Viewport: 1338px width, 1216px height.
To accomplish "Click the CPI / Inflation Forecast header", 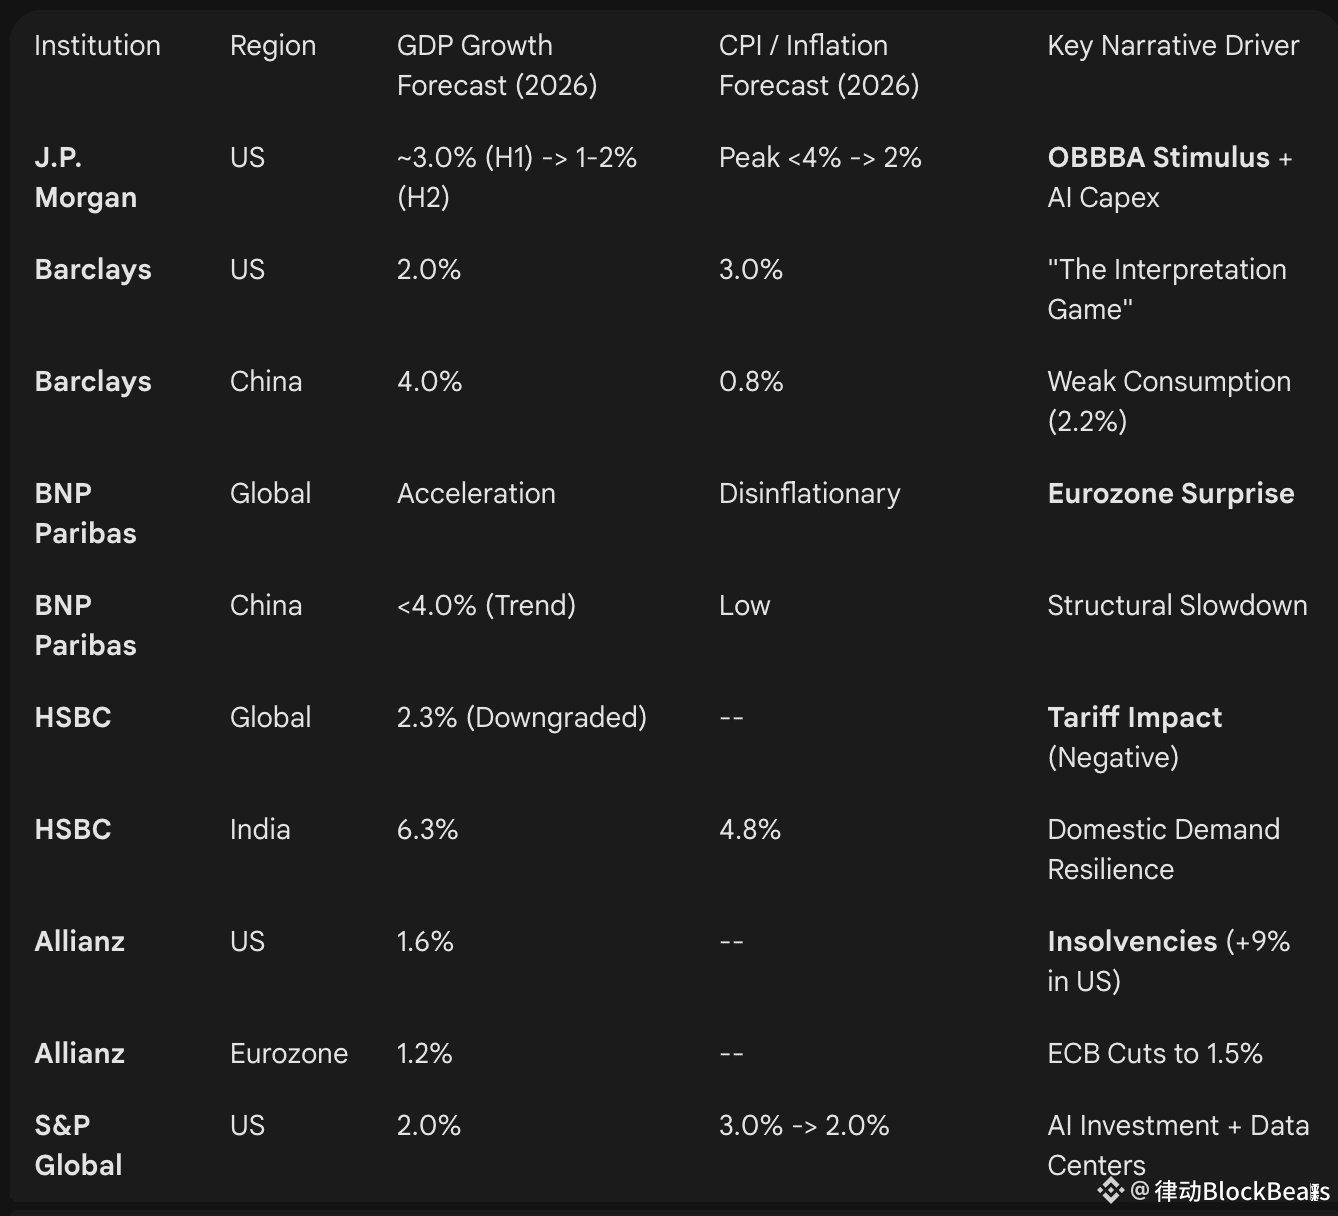I will [818, 65].
